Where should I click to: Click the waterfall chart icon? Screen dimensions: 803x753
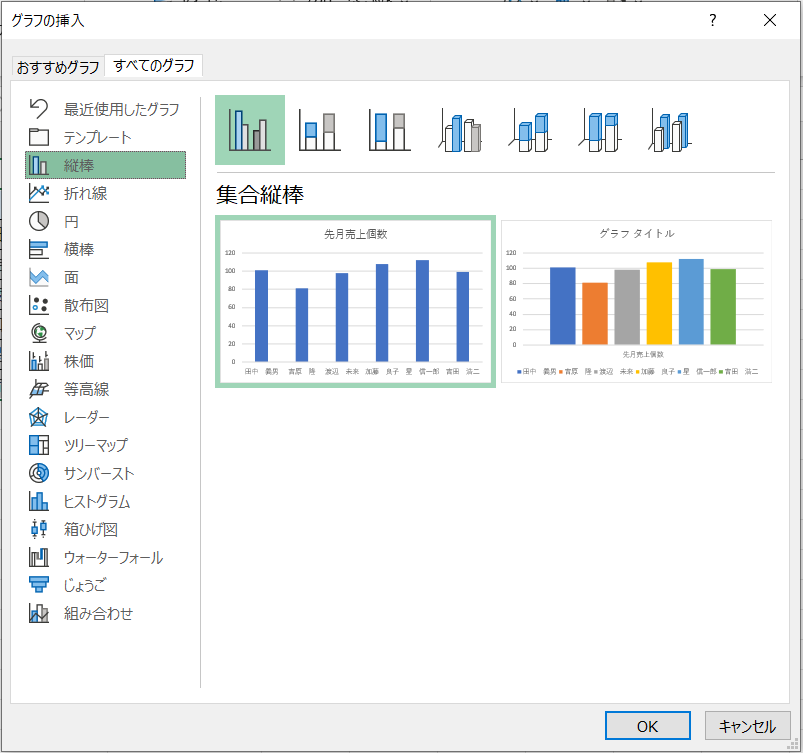pyautogui.click(x=39, y=557)
